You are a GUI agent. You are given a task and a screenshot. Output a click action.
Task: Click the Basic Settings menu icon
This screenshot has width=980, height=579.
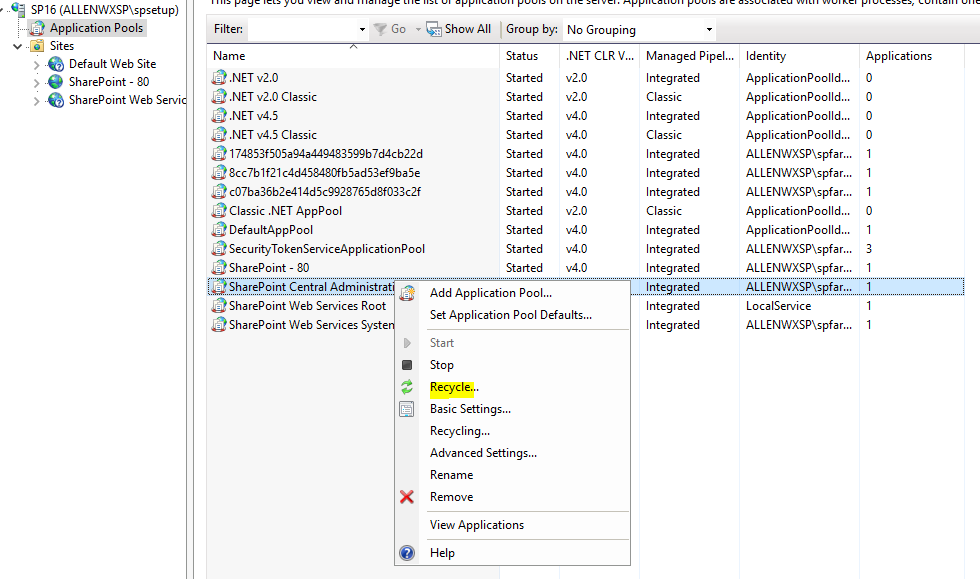tap(407, 410)
